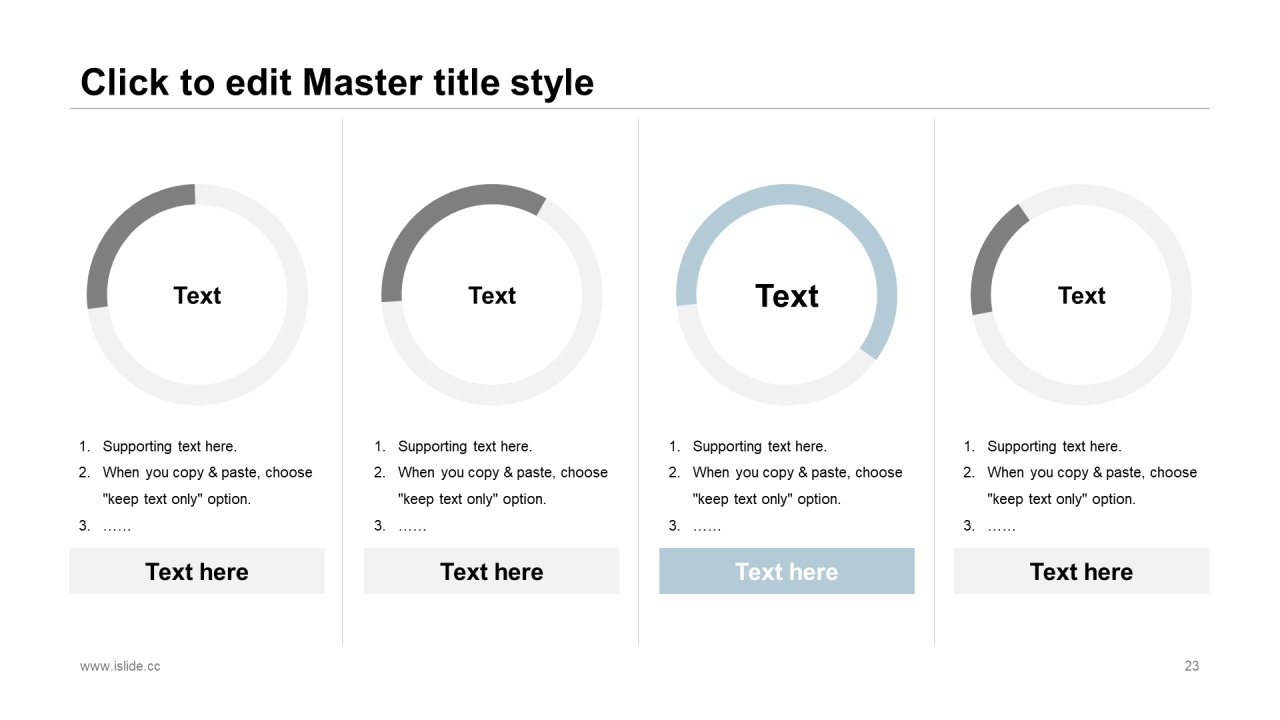Image resolution: width=1280 pixels, height=720 pixels.
Task: Click the master title text
Action: pos(337,82)
